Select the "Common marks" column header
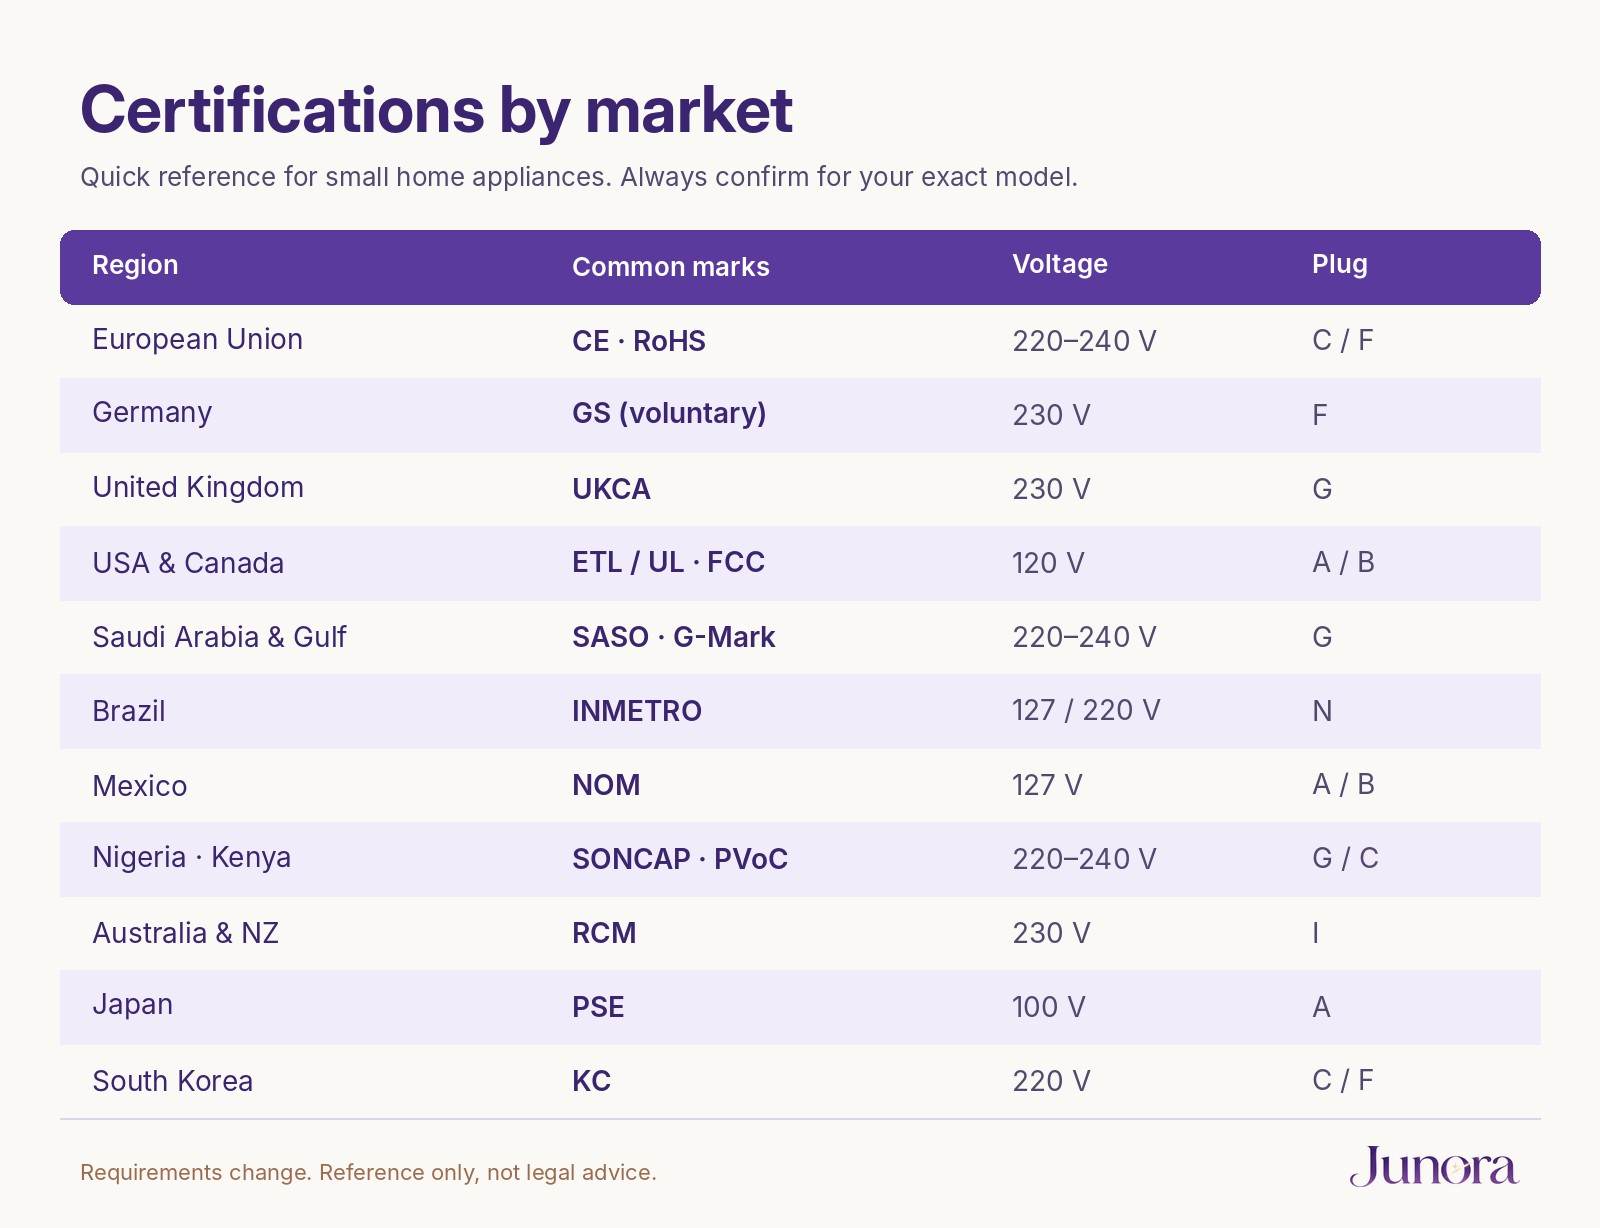Image resolution: width=1600 pixels, height=1228 pixels. (x=671, y=267)
